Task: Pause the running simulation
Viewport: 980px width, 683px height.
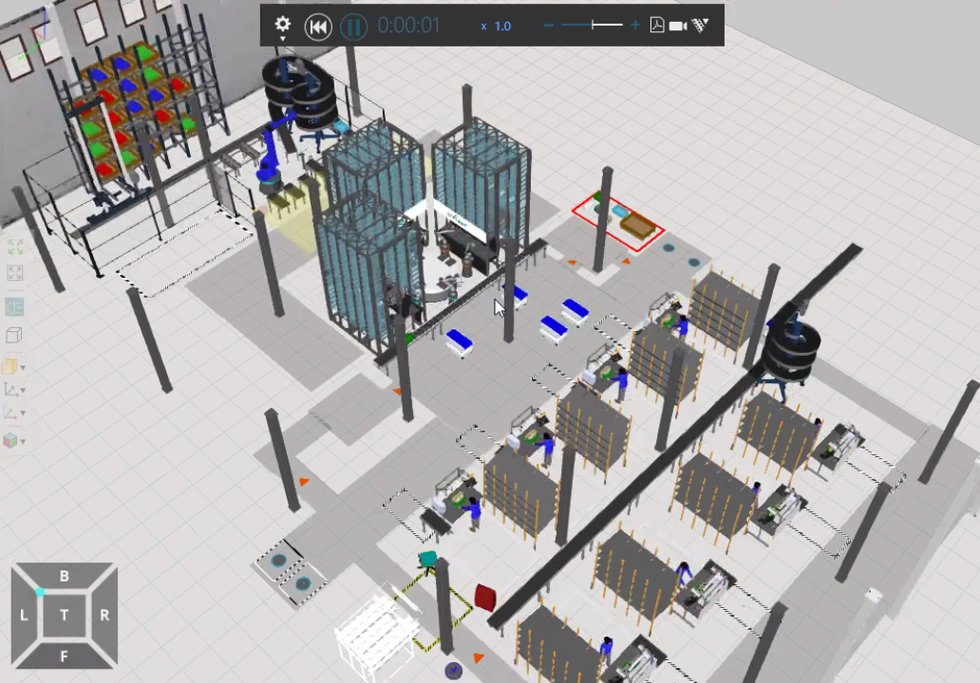Action: 352,26
